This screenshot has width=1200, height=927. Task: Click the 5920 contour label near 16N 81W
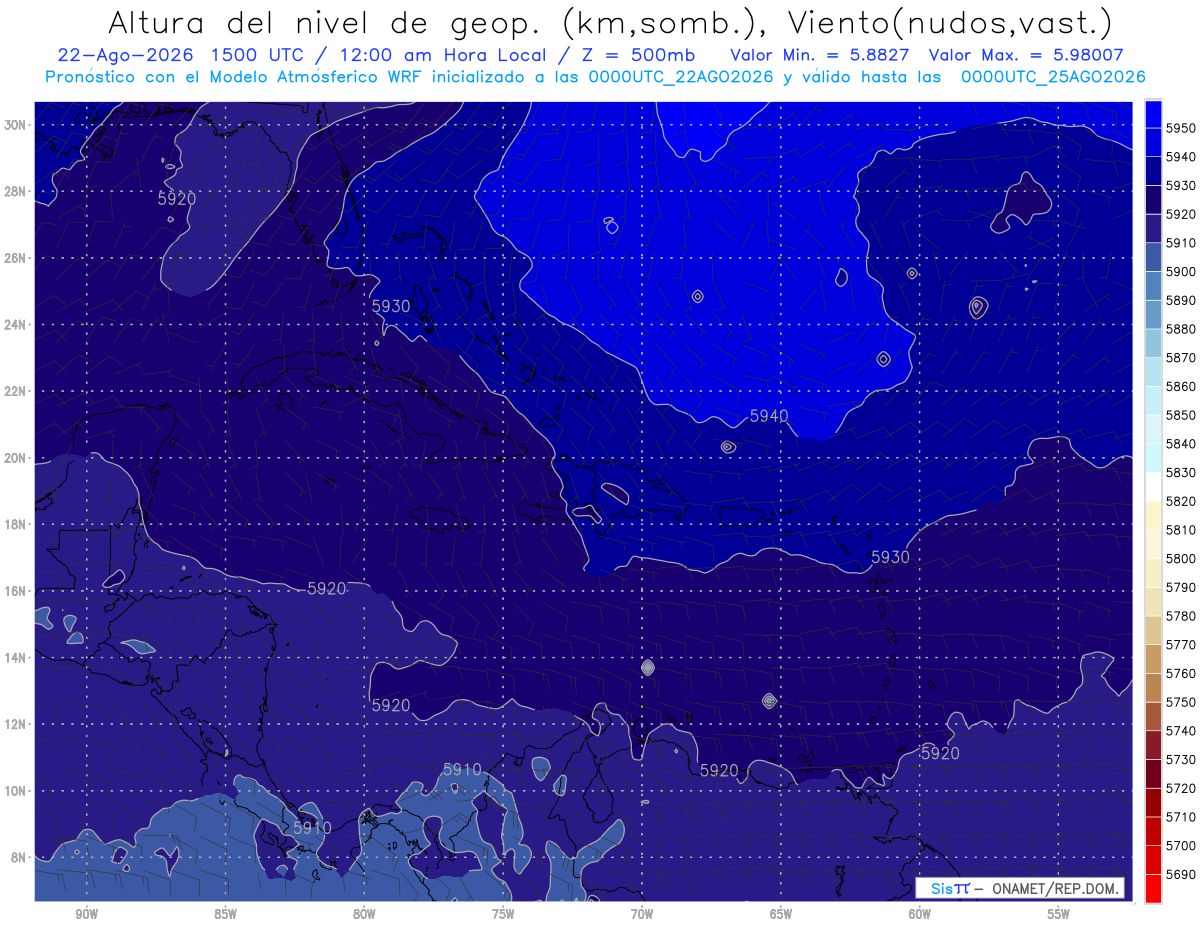(x=327, y=589)
